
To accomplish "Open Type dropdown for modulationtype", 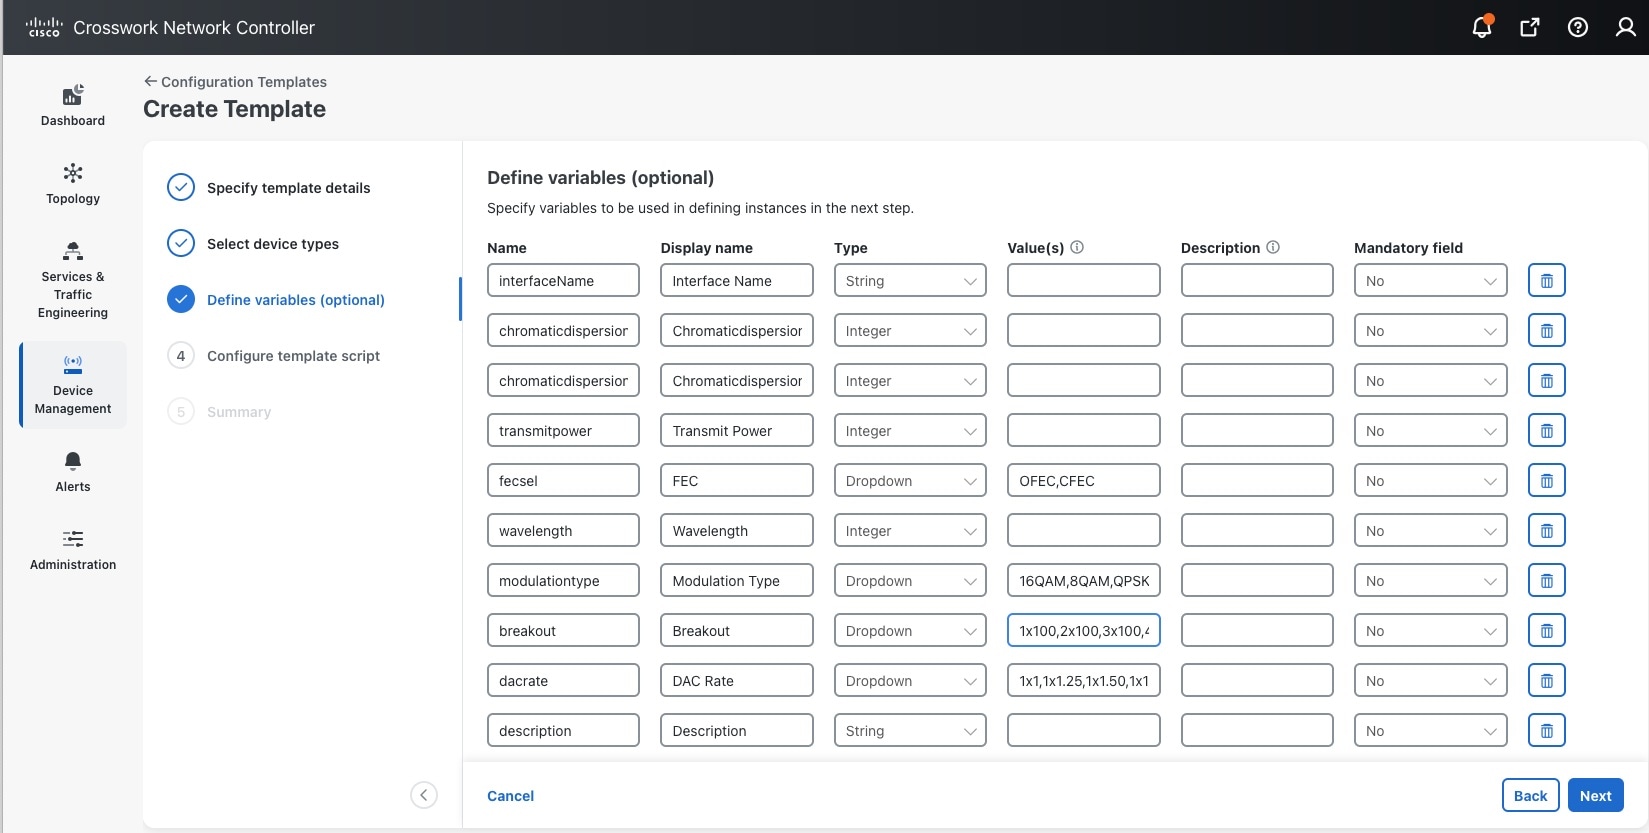I will pos(910,580).
